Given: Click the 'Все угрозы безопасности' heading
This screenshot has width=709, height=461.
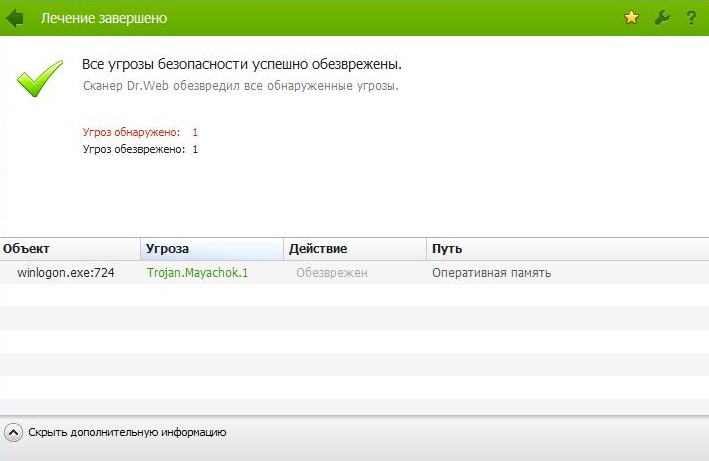Looking at the screenshot, I should click(241, 64).
